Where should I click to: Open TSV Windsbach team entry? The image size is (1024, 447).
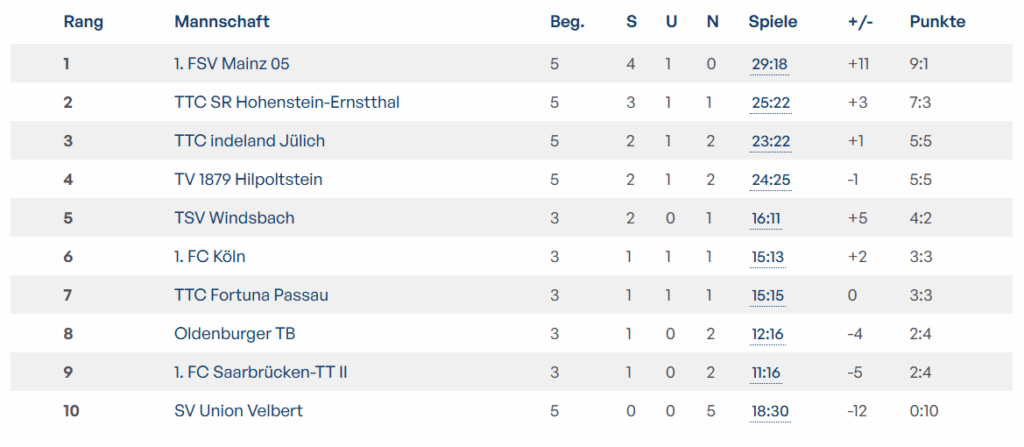coord(234,218)
